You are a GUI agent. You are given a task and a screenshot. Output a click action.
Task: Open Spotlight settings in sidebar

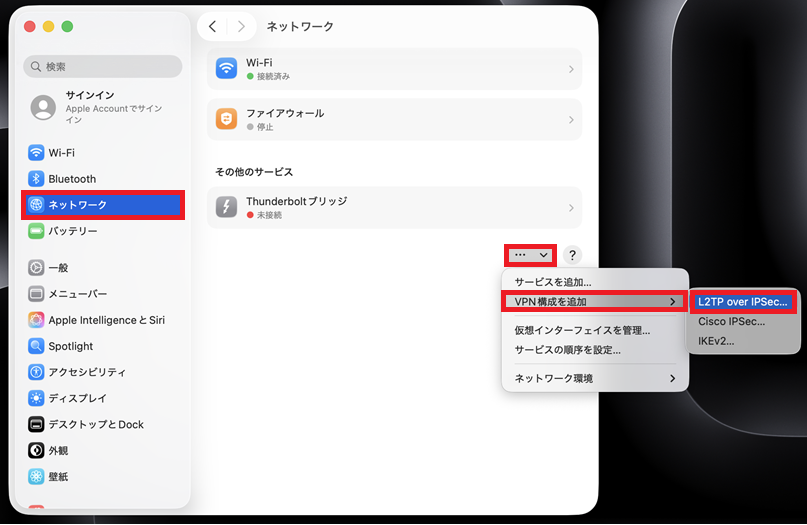[x=70, y=346]
